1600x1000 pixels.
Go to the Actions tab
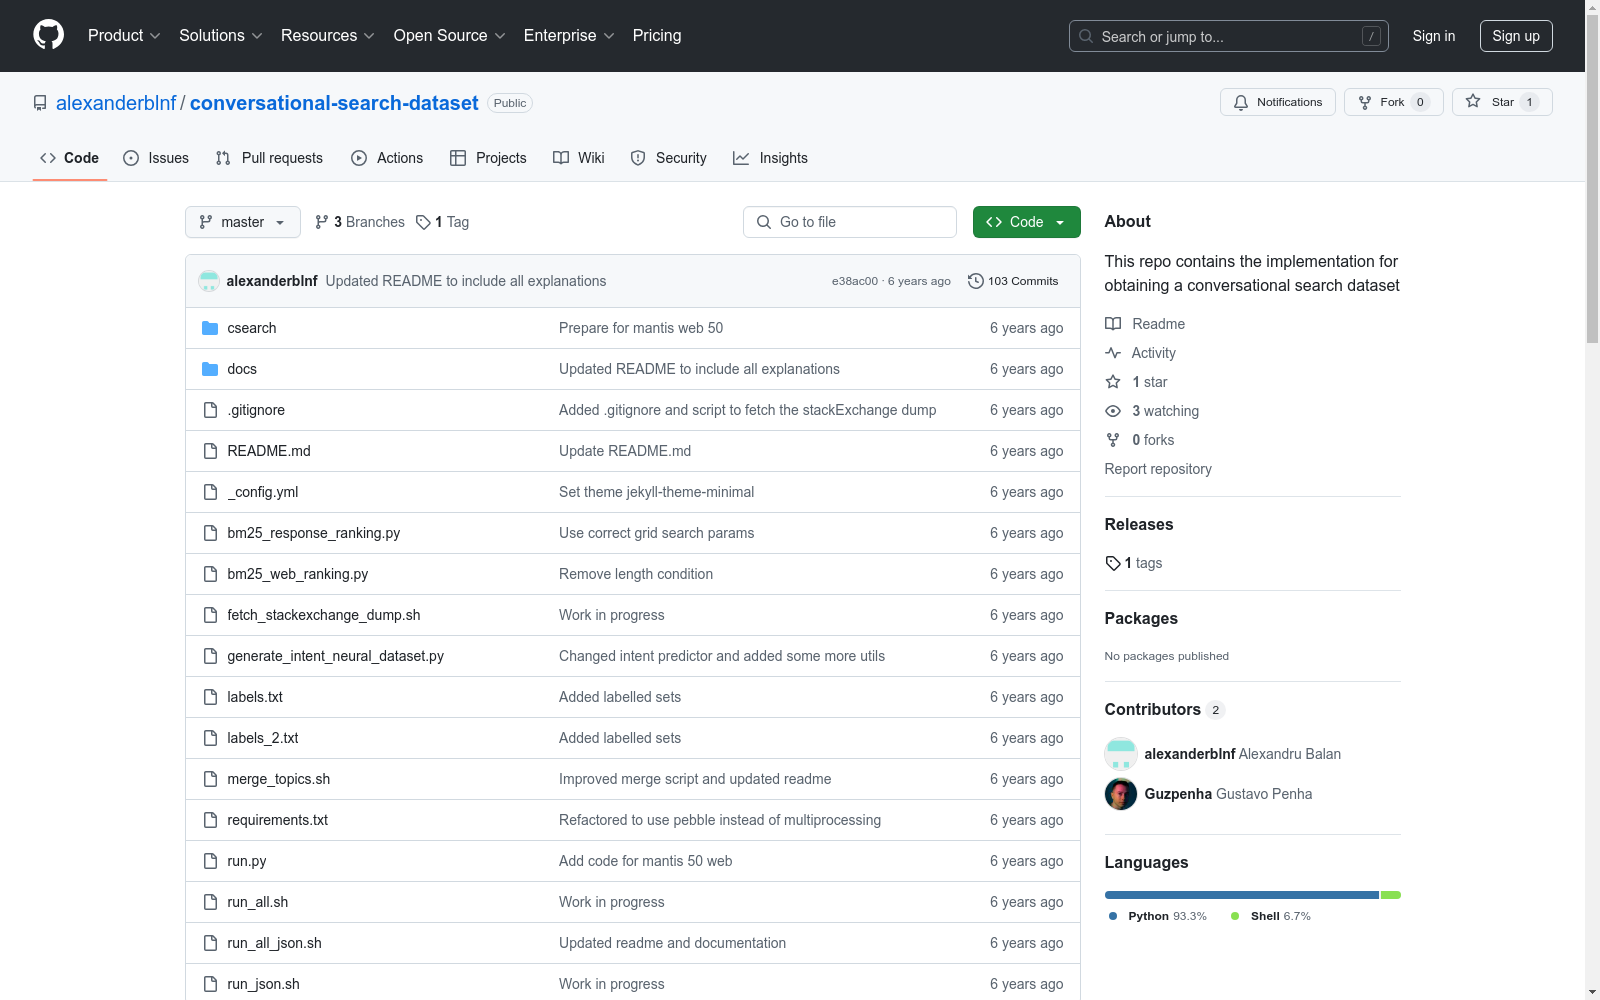(387, 158)
